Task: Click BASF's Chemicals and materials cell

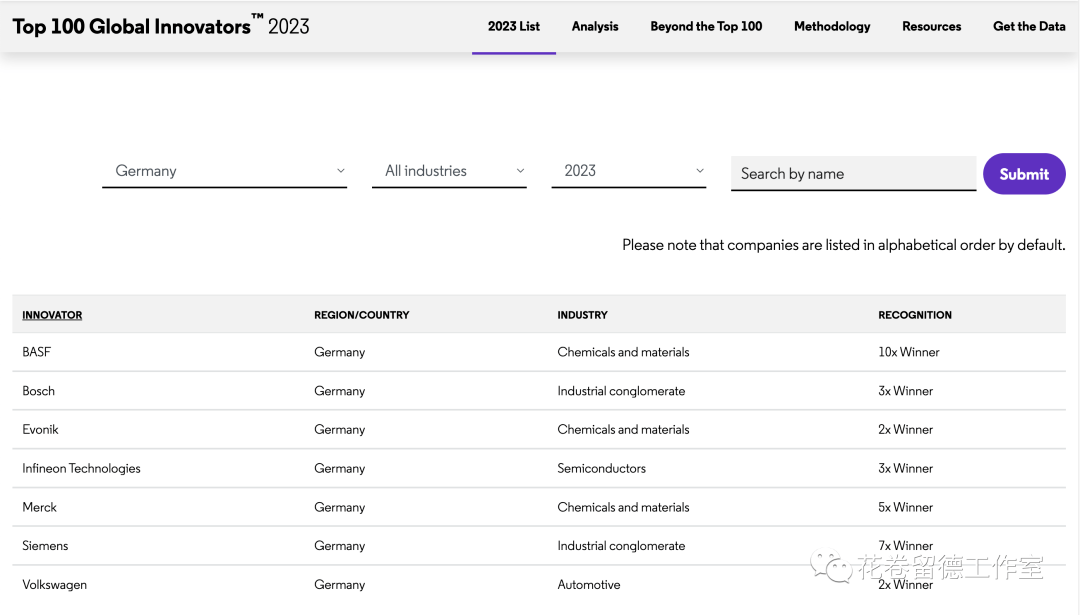Action: (623, 352)
